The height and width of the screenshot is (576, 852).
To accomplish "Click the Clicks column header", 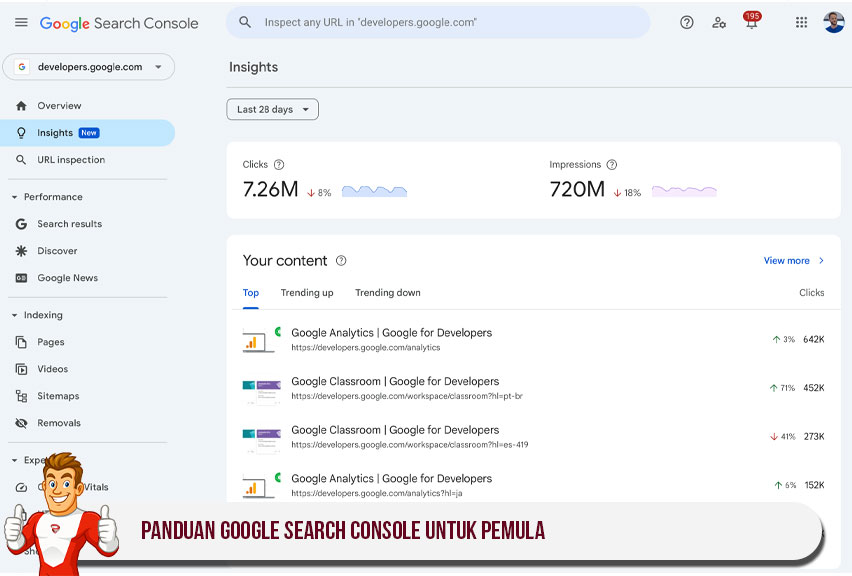I will [812, 293].
